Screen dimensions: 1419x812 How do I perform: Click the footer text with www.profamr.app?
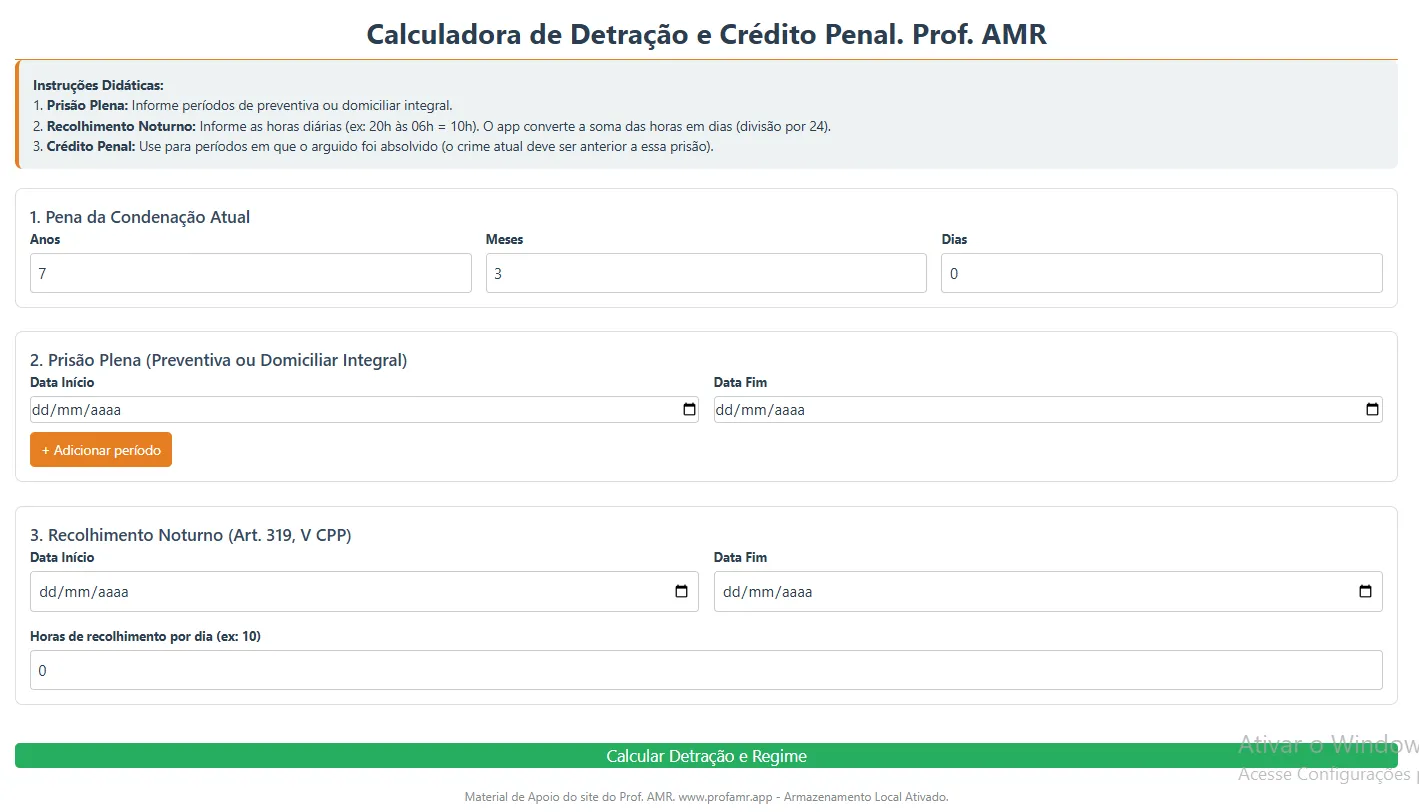[705, 797]
